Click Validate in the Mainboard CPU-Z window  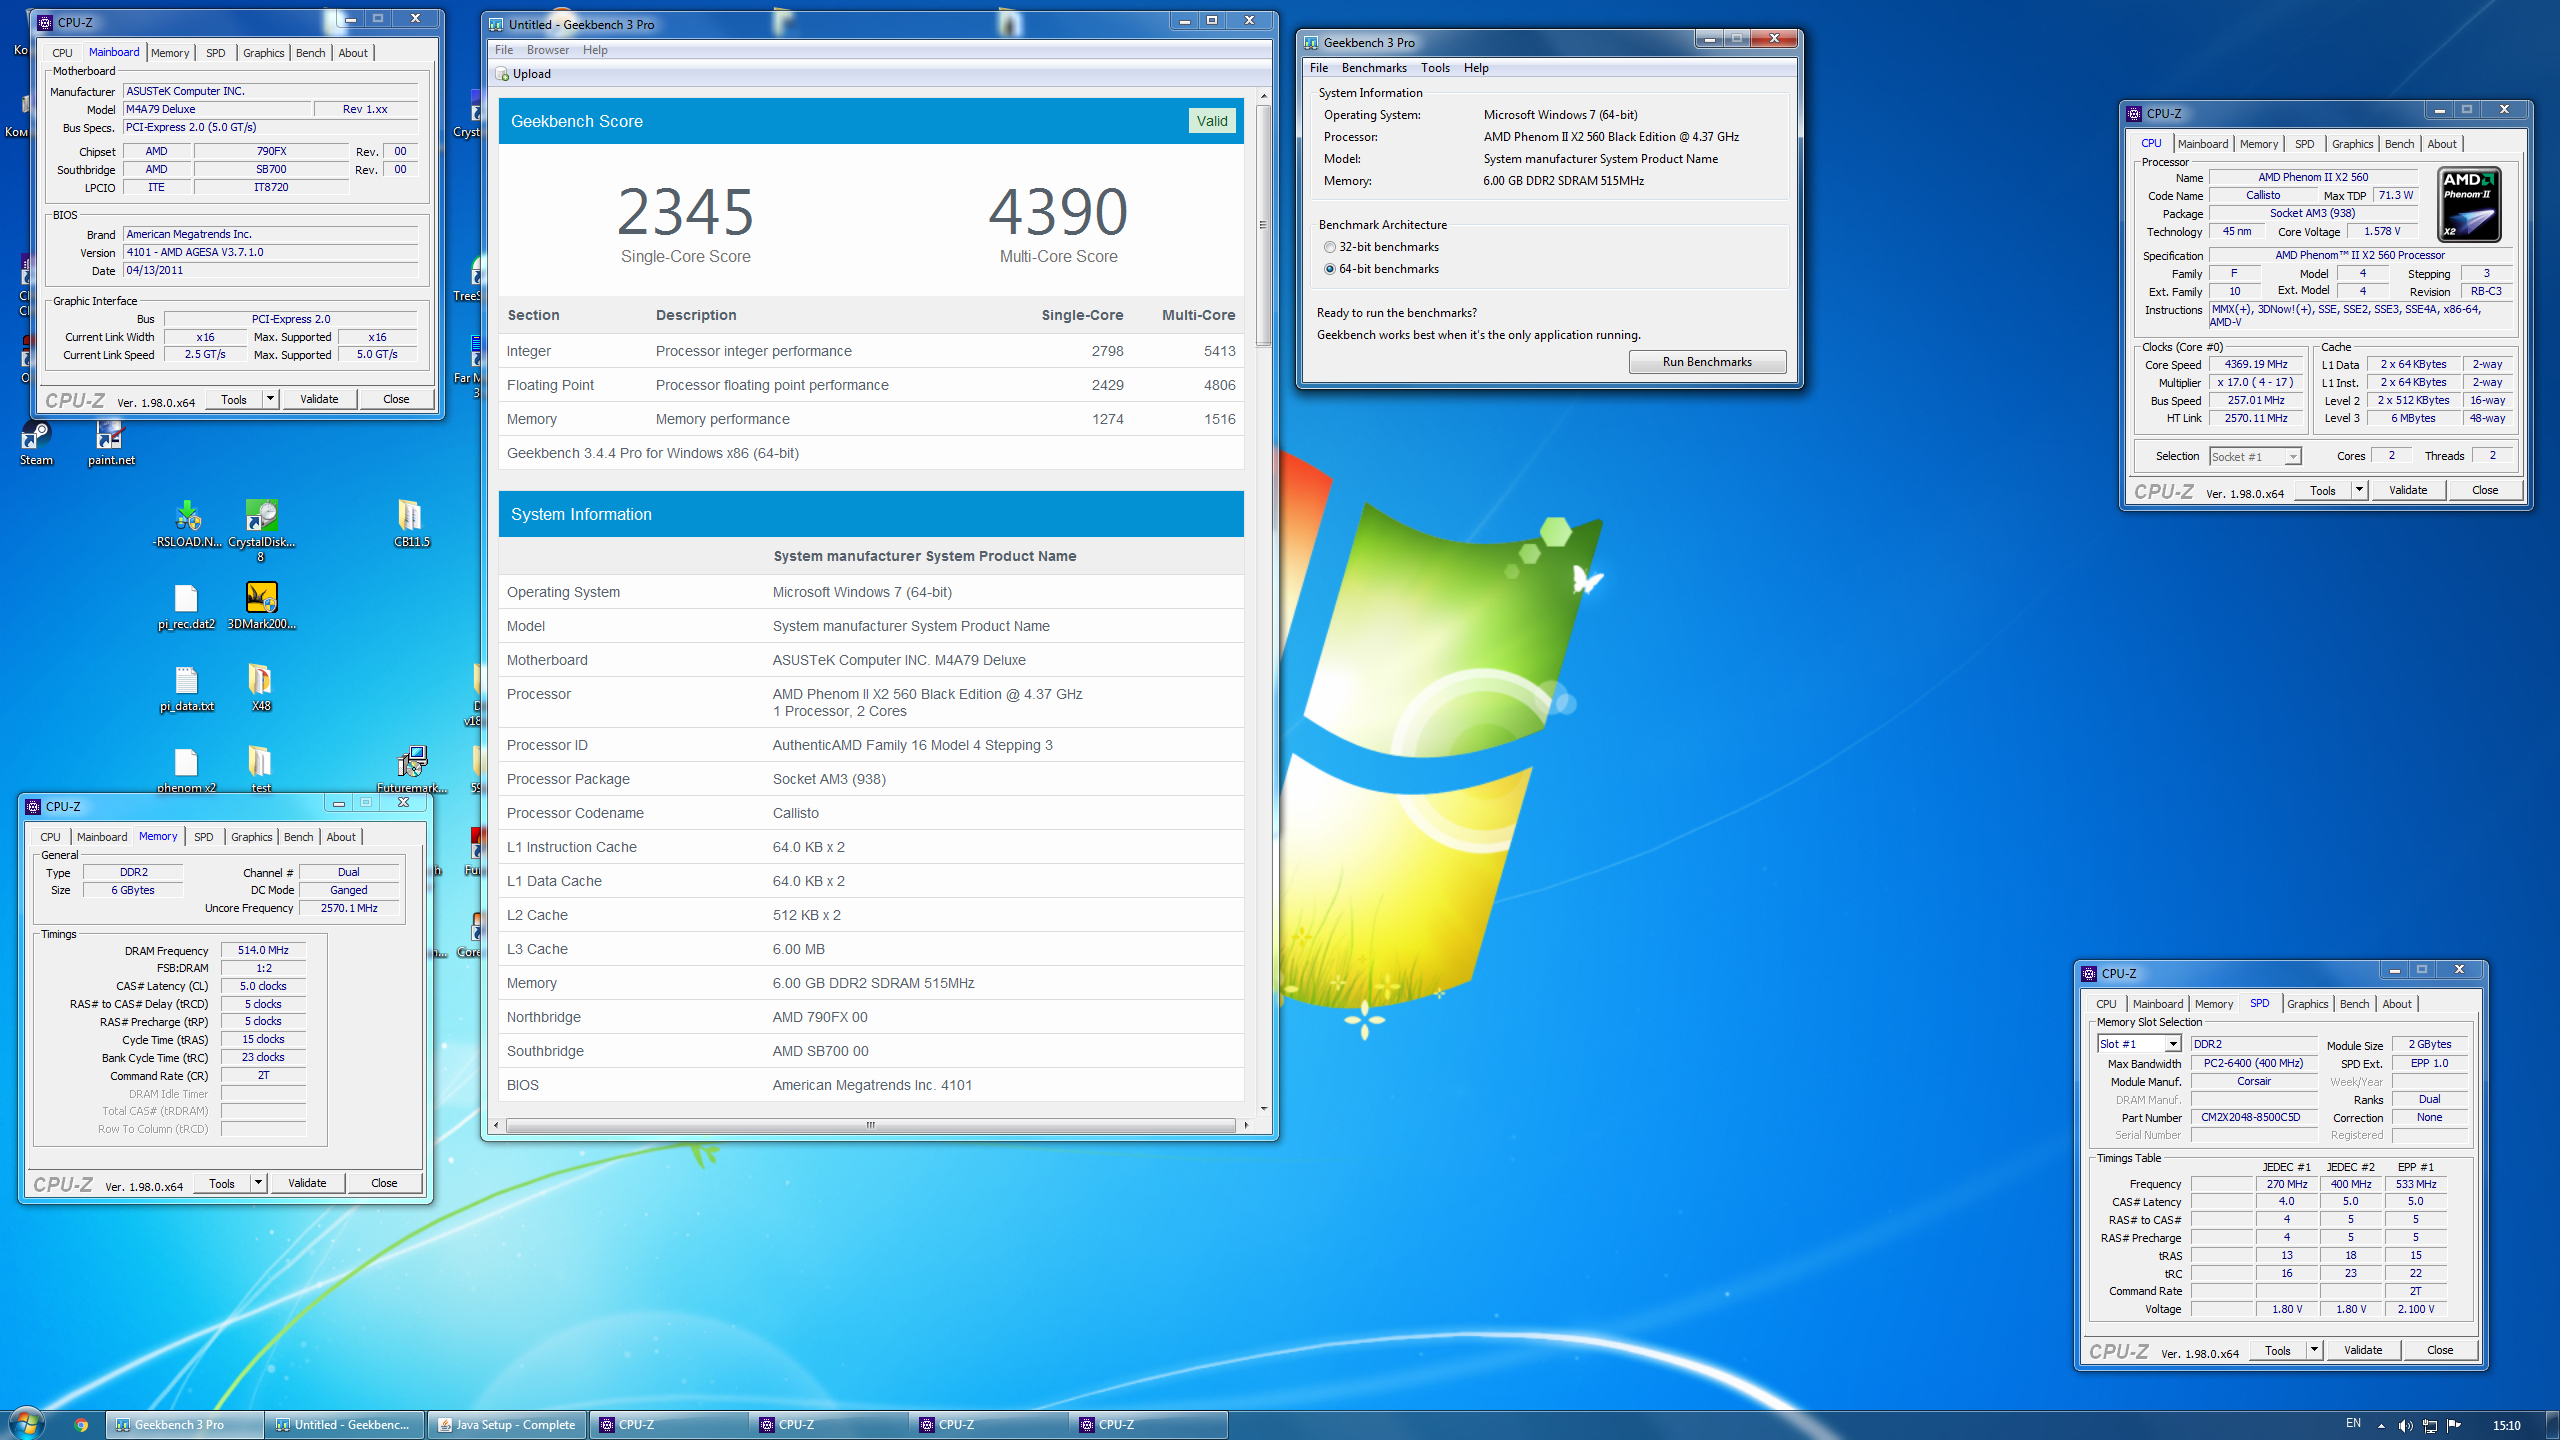pyautogui.click(x=319, y=399)
